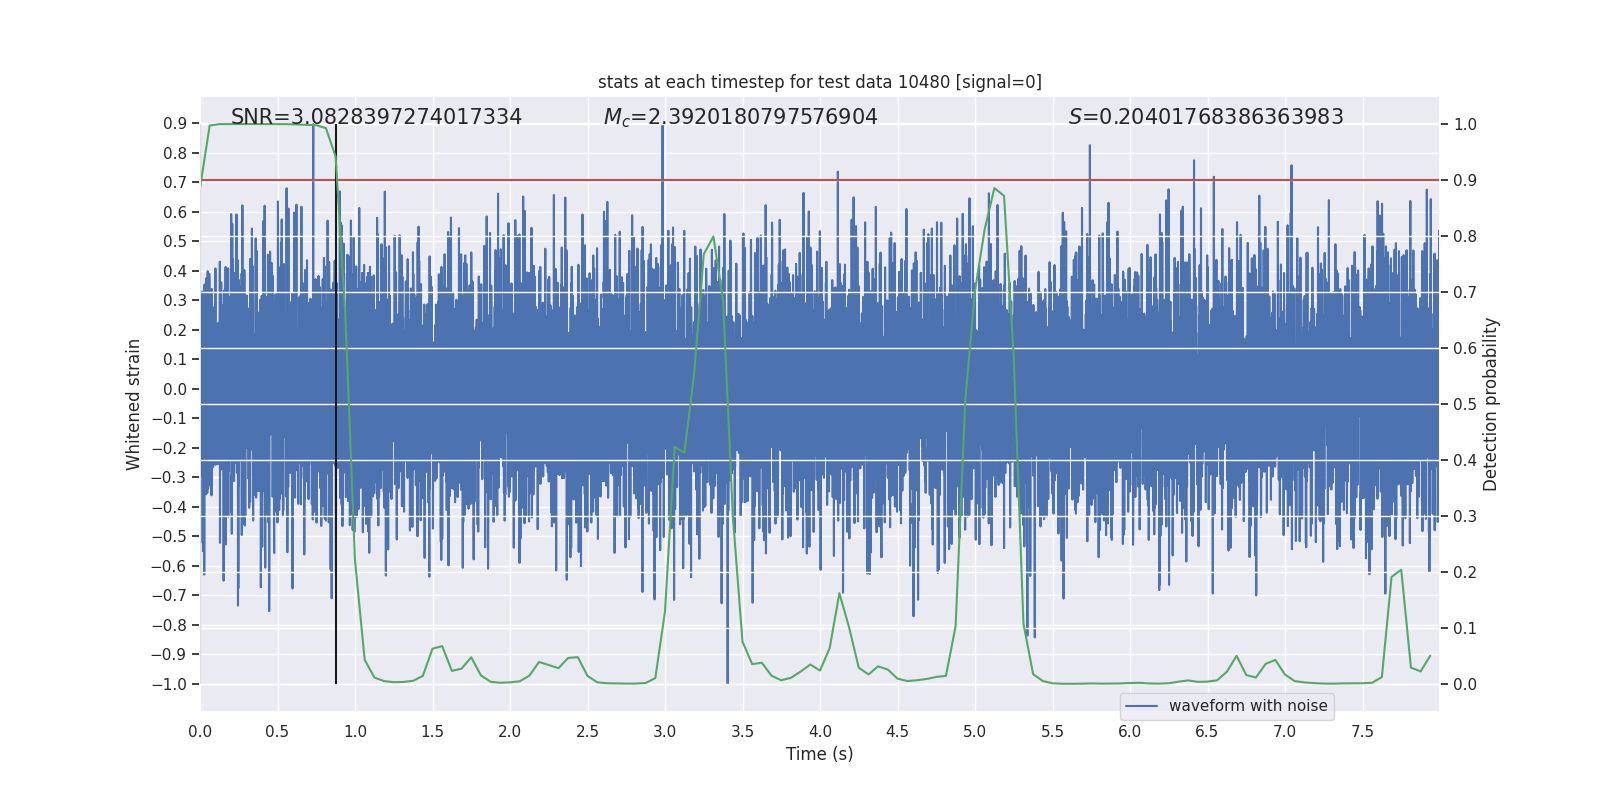Image resolution: width=1600 pixels, height=800 pixels.
Task: Click the "Whitened strain" axis label
Action: pos(134,404)
